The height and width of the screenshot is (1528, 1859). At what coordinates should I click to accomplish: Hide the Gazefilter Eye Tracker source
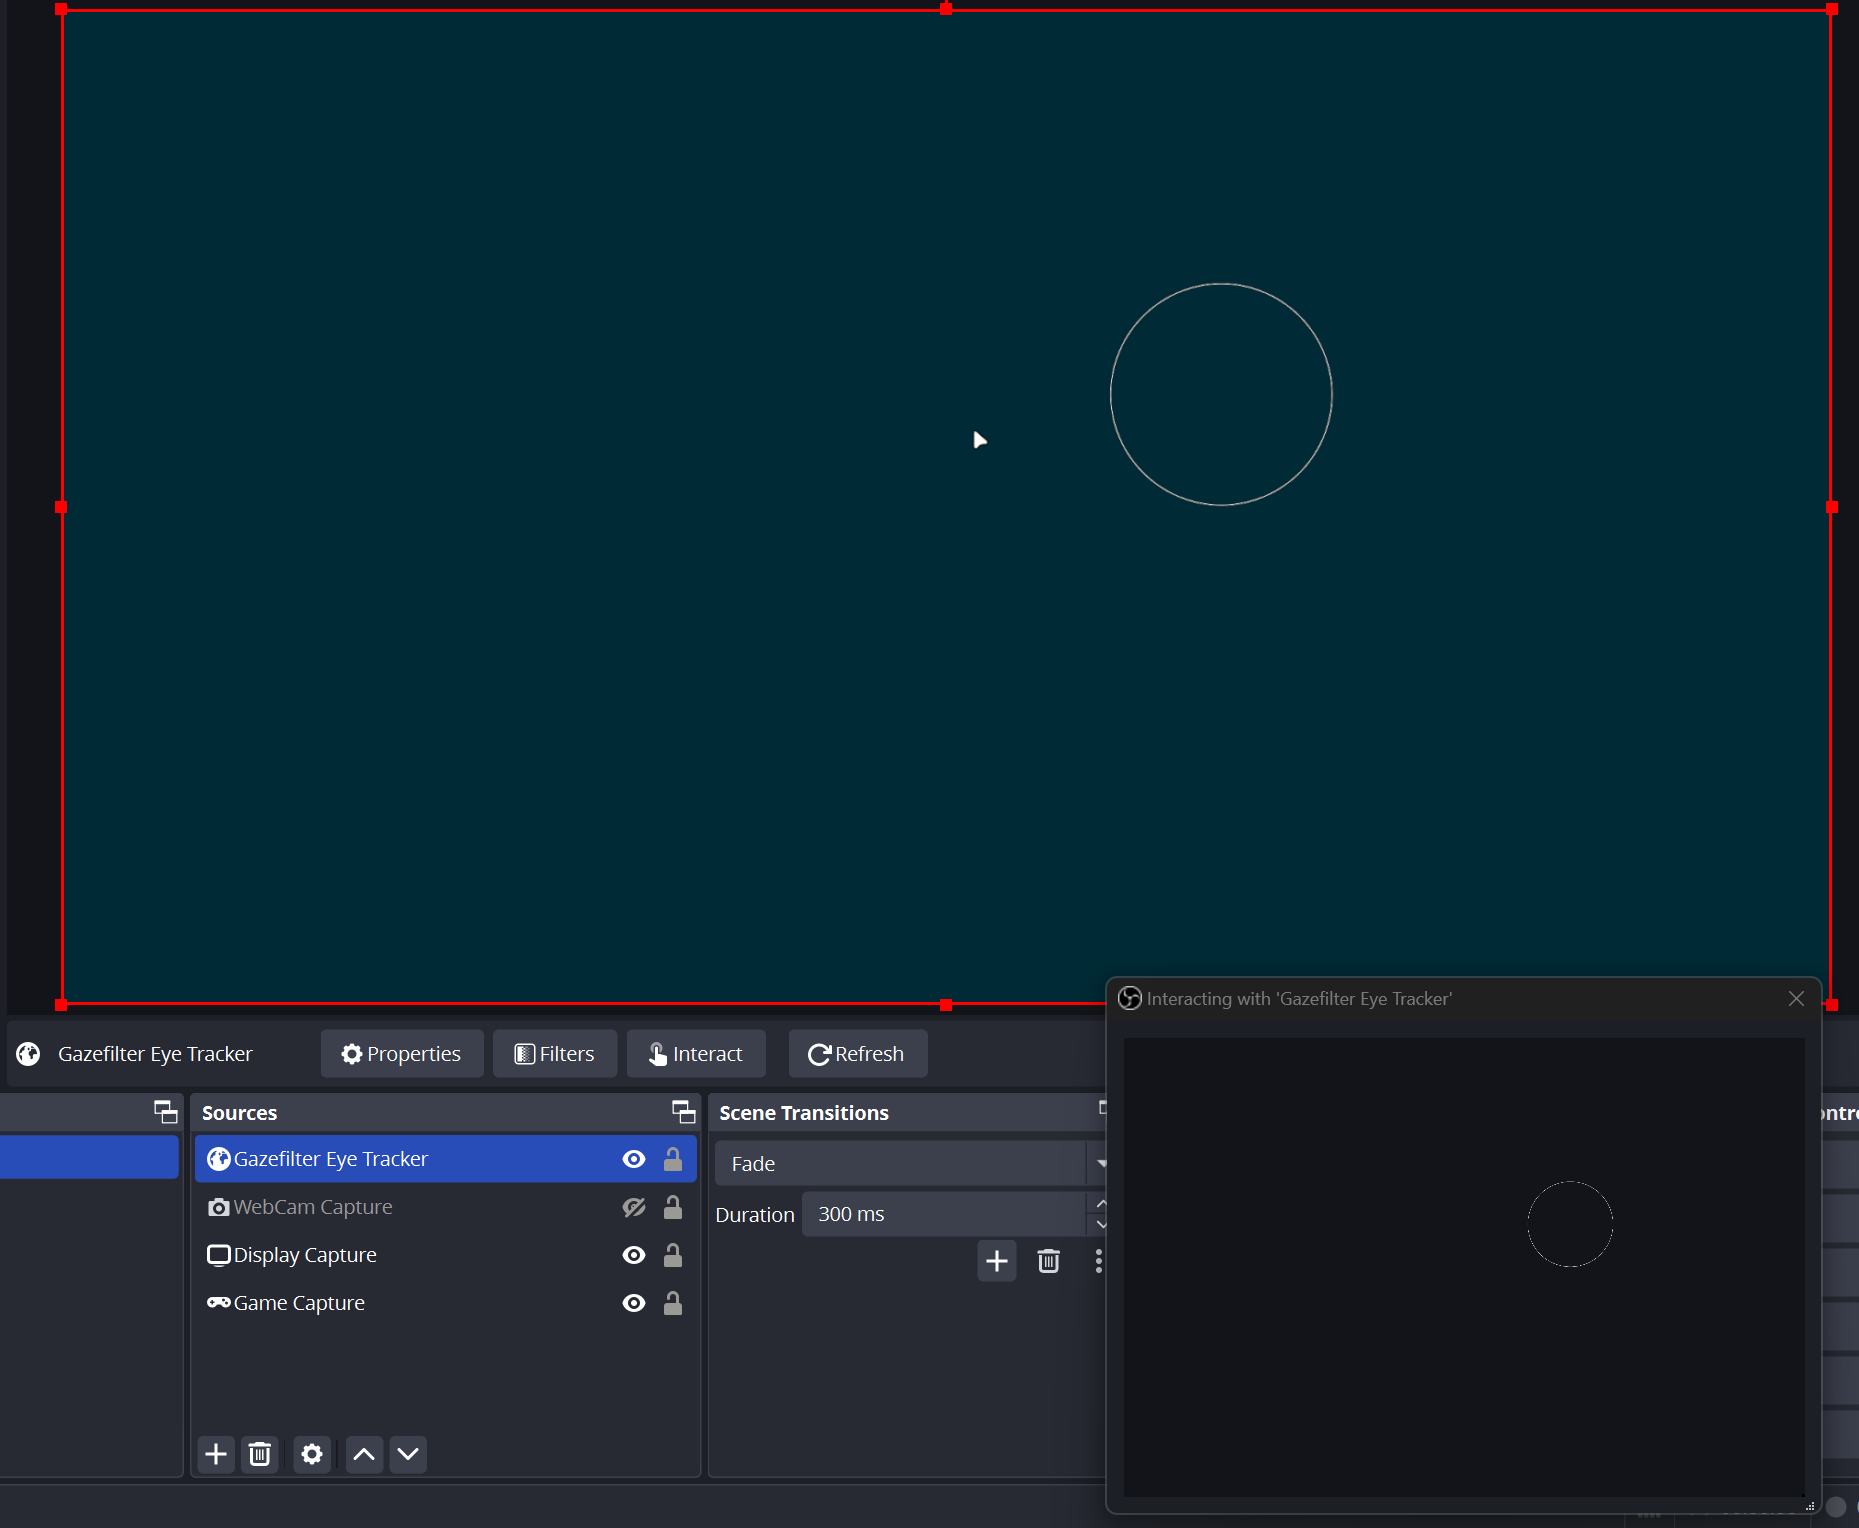[634, 1159]
